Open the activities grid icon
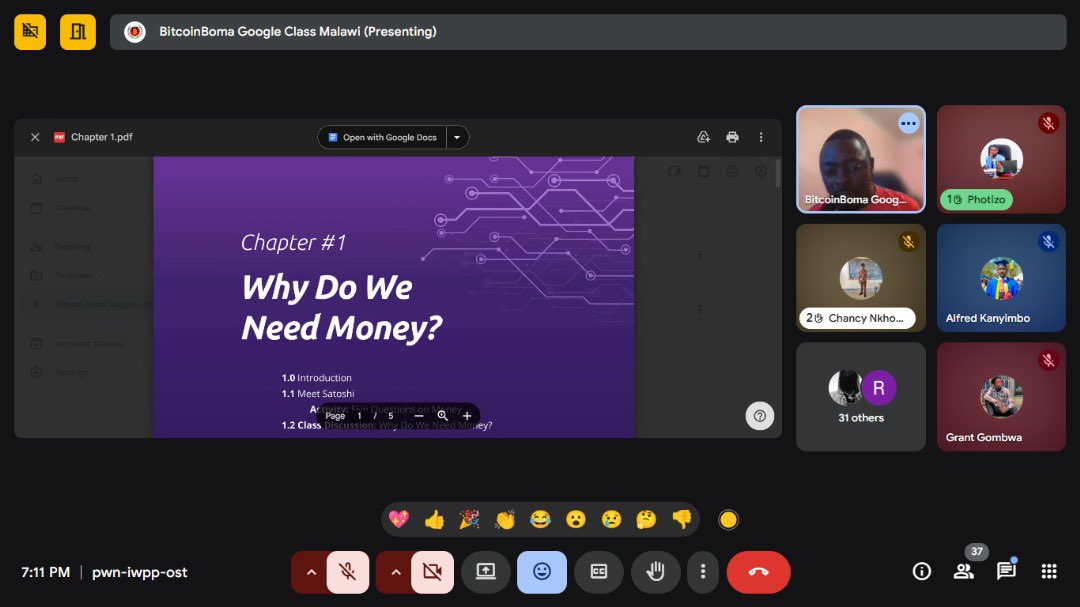Image resolution: width=1080 pixels, height=607 pixels. (1049, 571)
